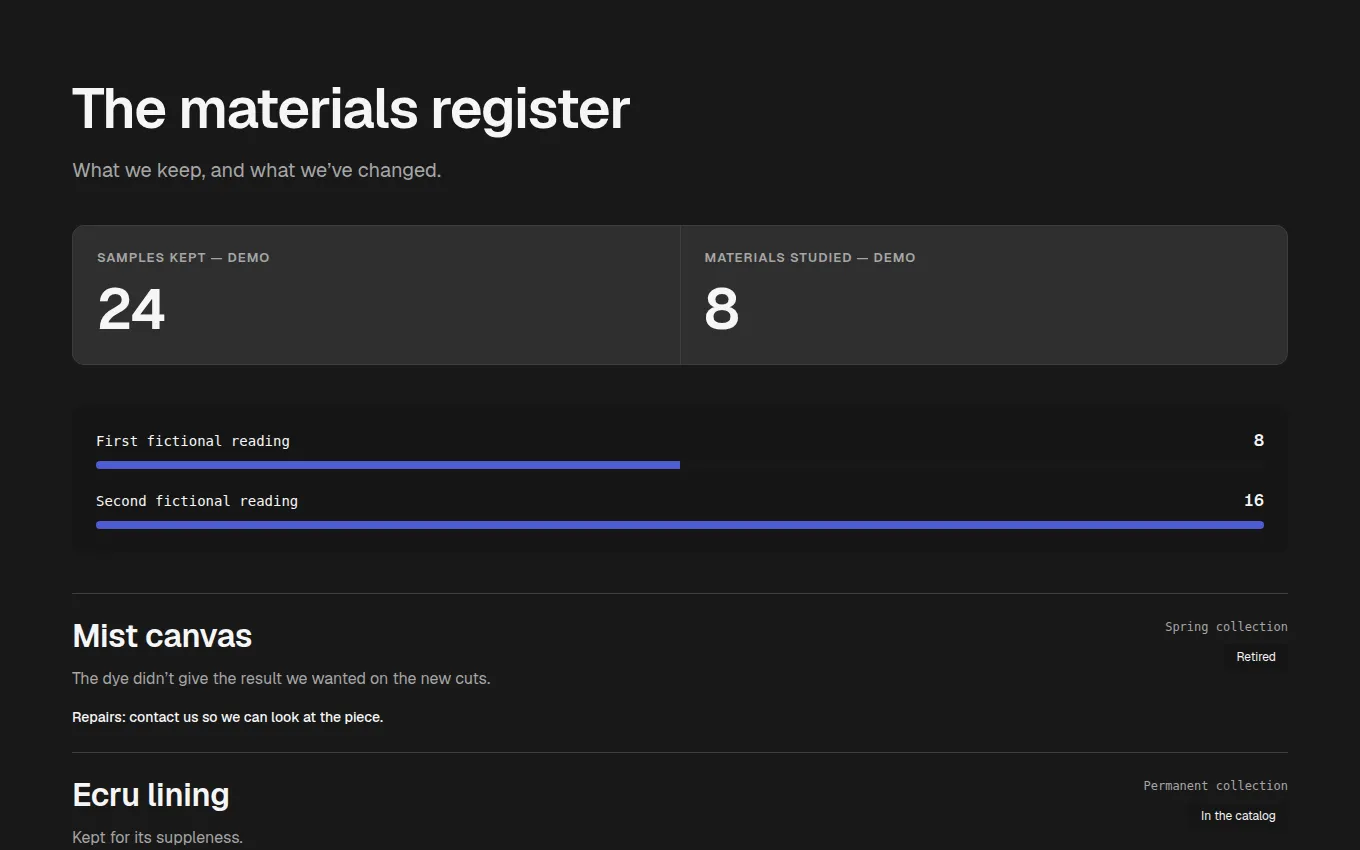1360x850 pixels.
Task: Click the value 16 beside second reading
Action: (x=1254, y=500)
